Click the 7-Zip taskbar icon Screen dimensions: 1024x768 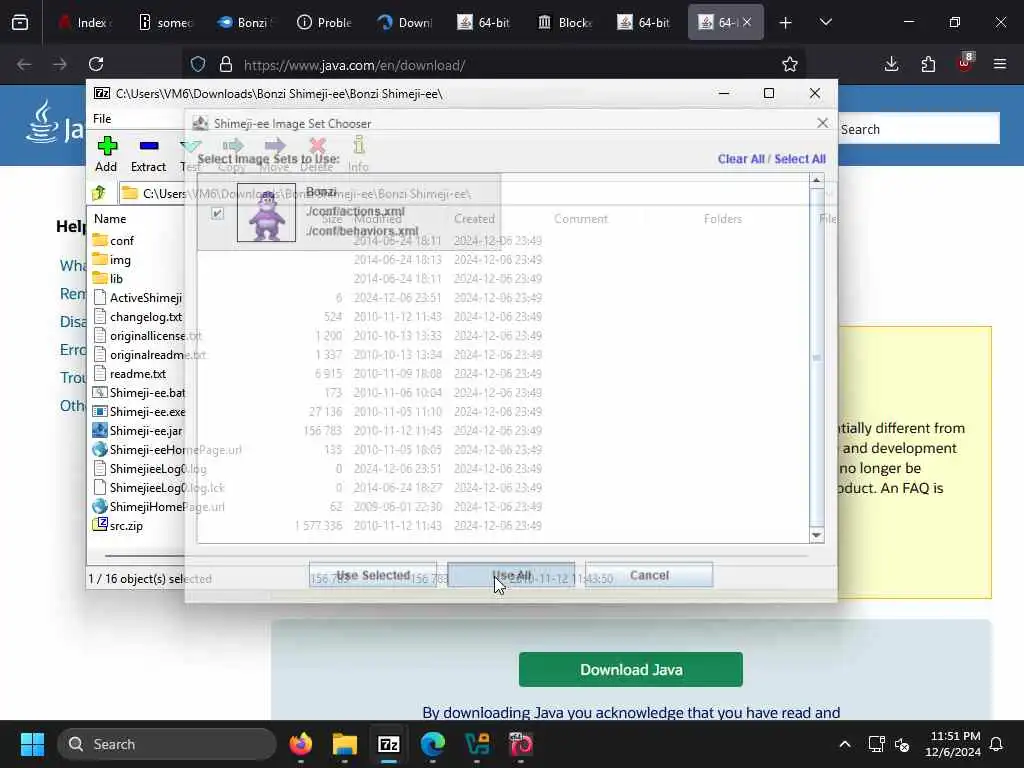coord(389,743)
